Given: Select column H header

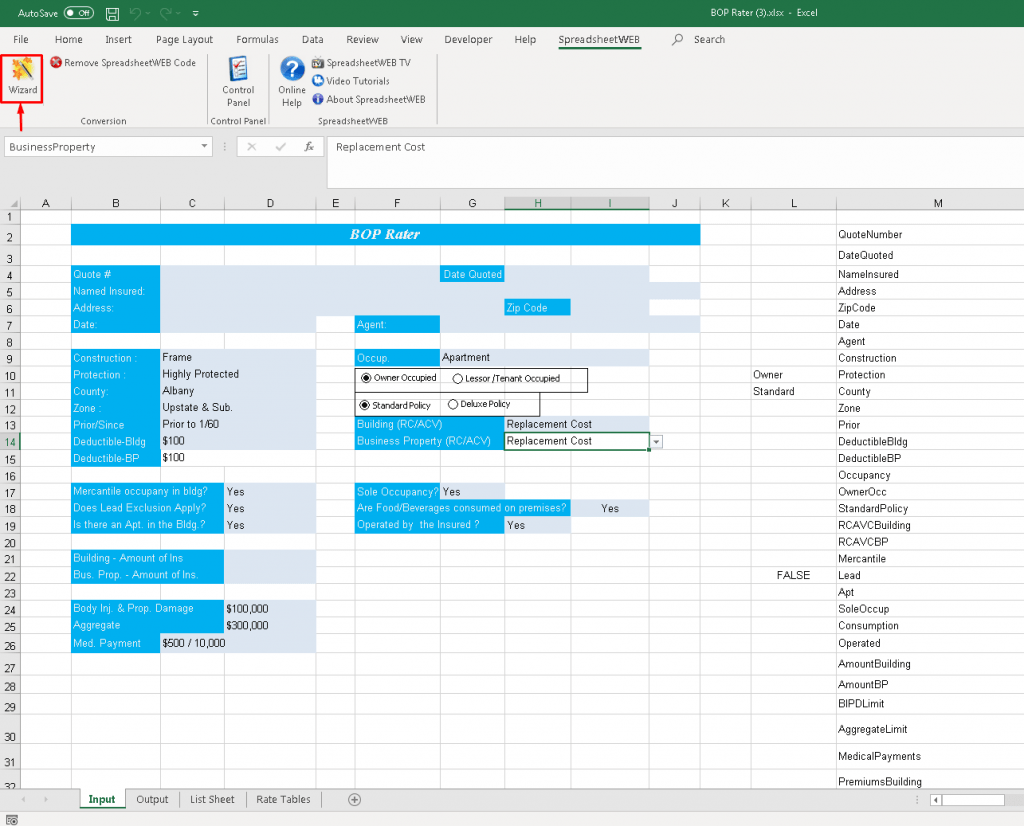Looking at the screenshot, I should [537, 203].
